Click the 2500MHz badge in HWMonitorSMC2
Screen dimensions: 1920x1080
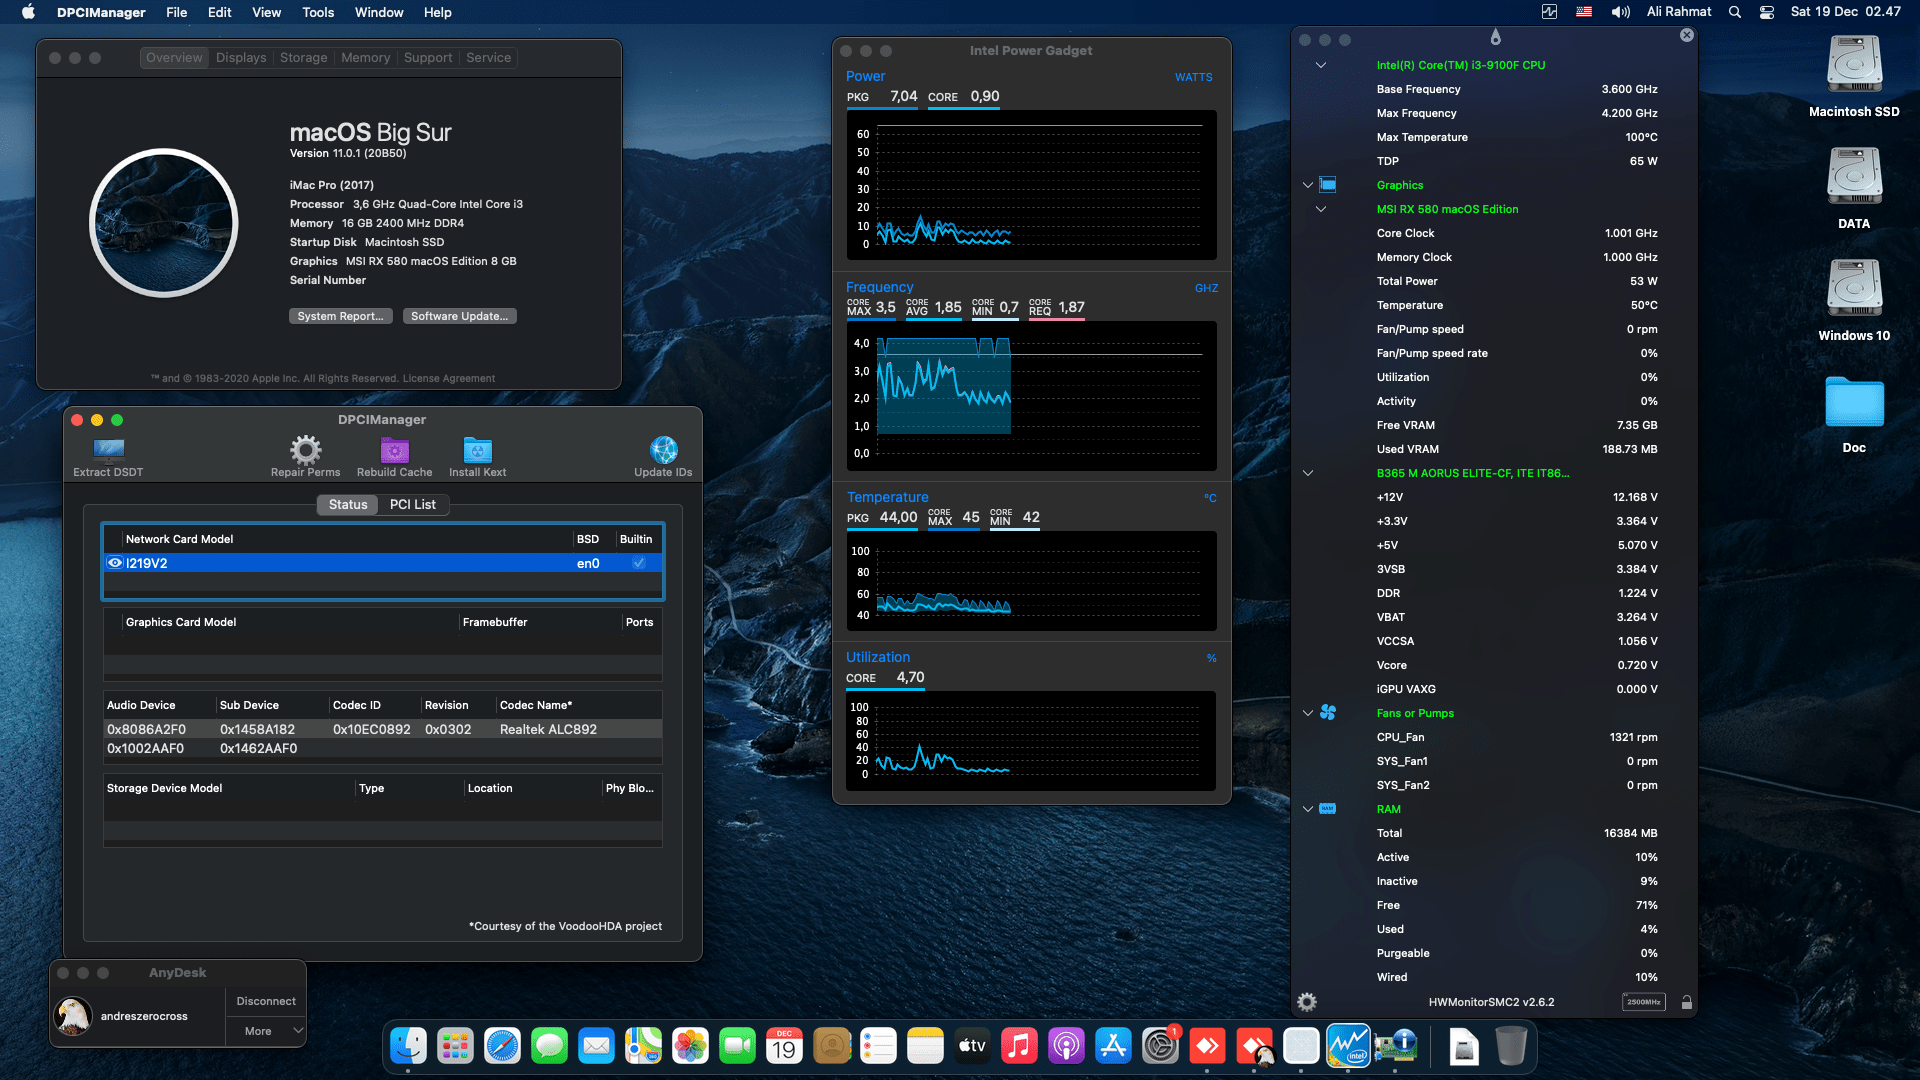(x=1643, y=1002)
